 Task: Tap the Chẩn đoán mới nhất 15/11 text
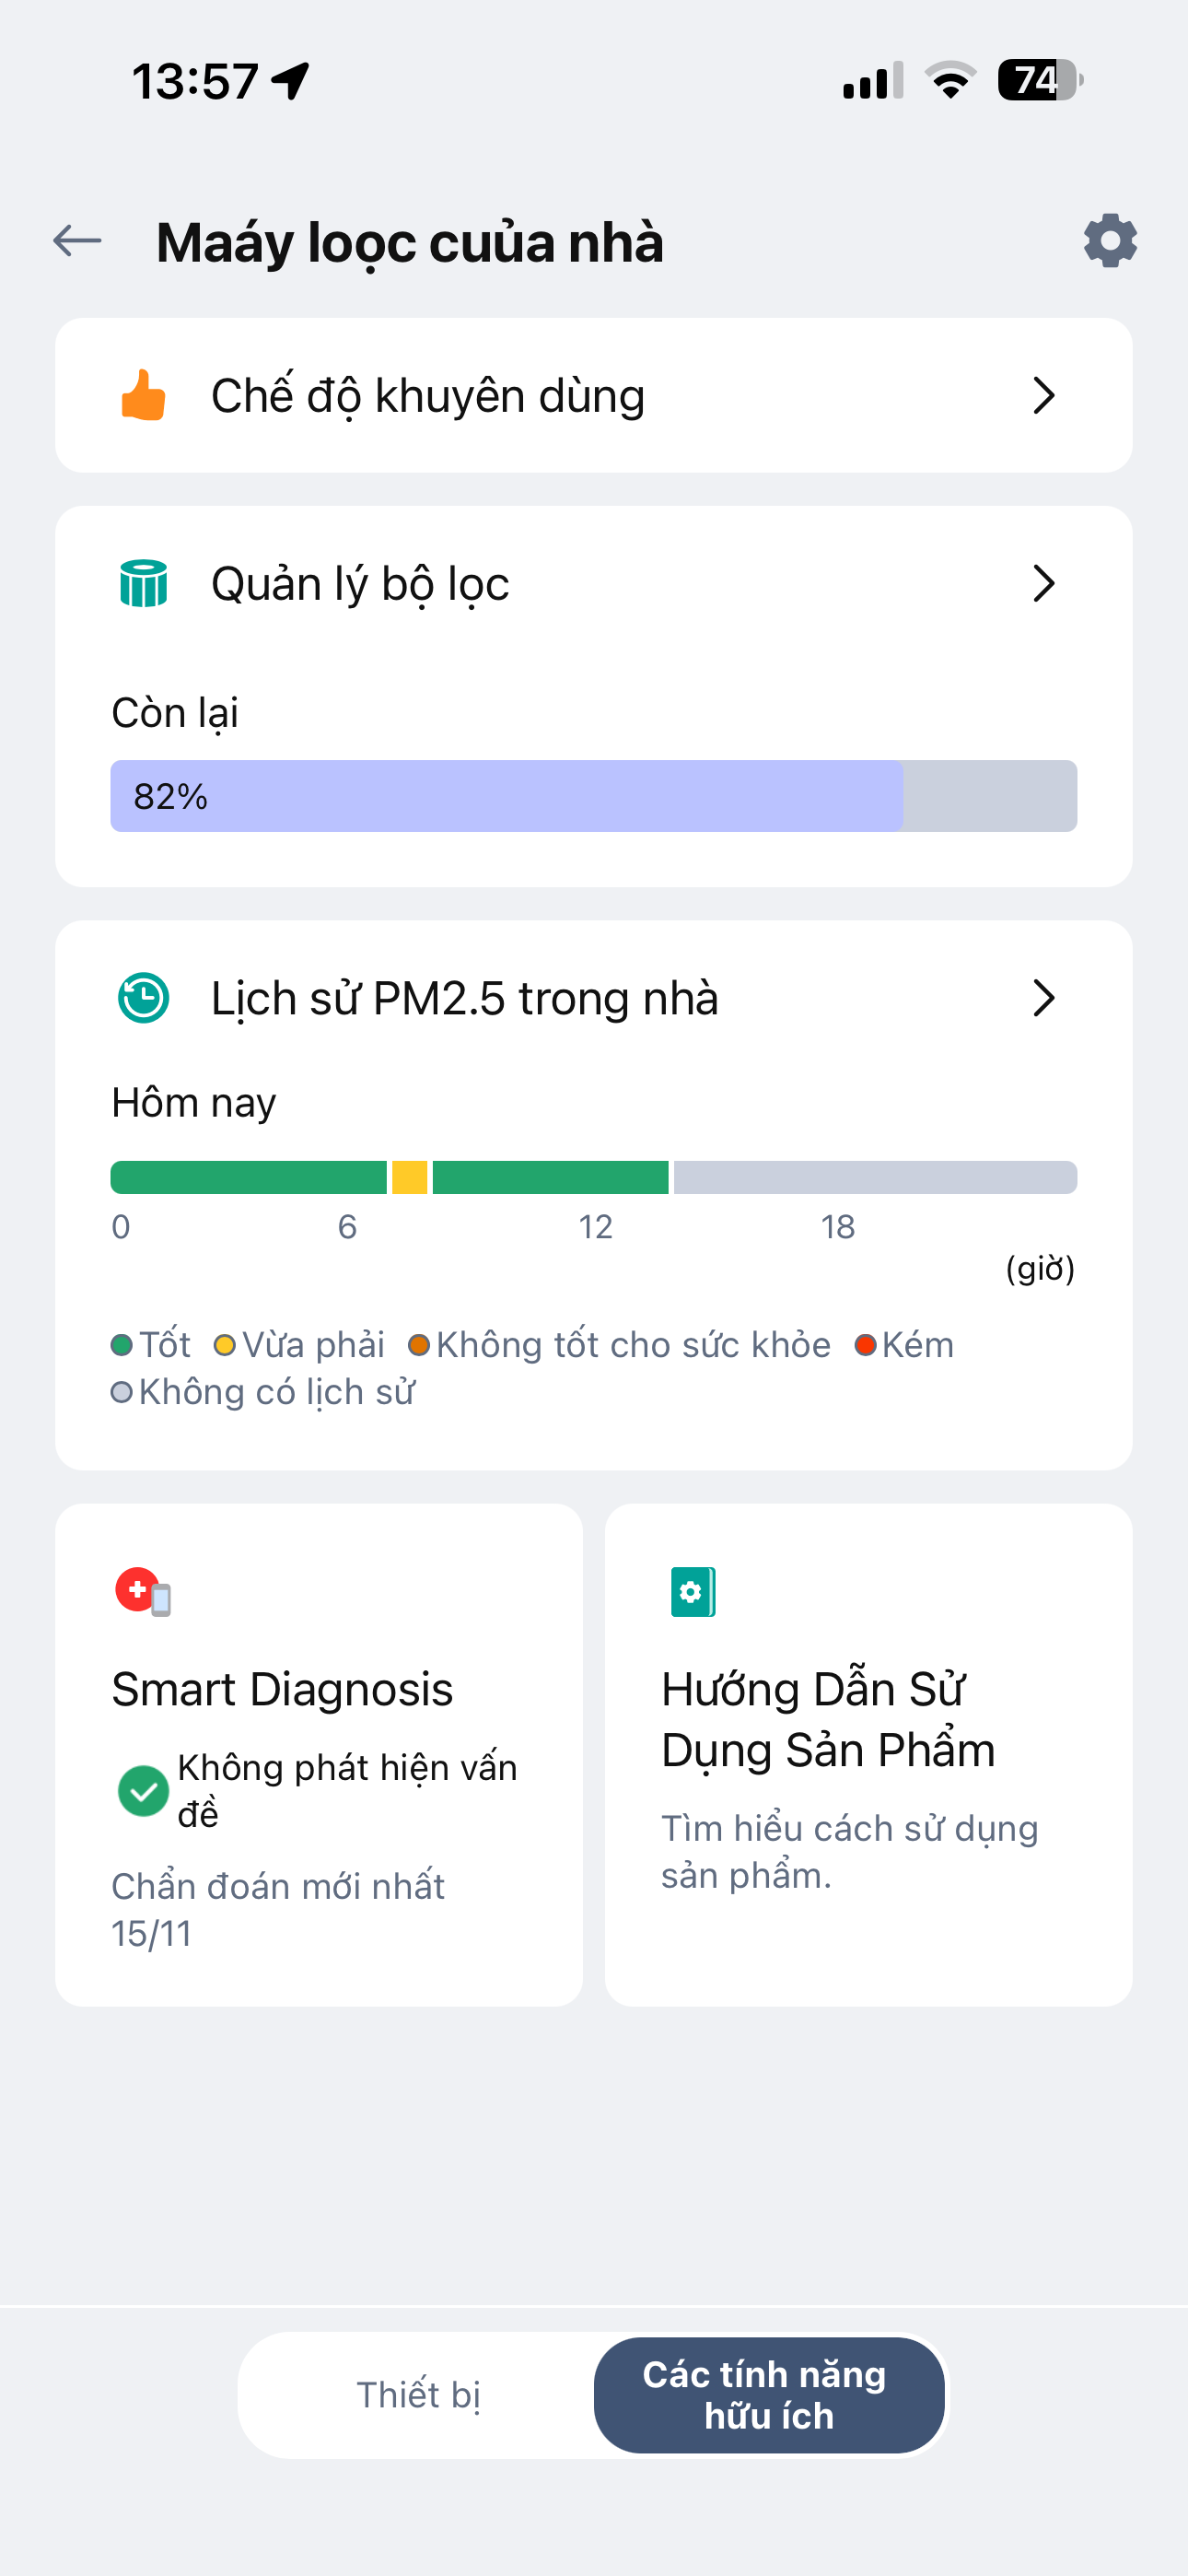point(277,1909)
